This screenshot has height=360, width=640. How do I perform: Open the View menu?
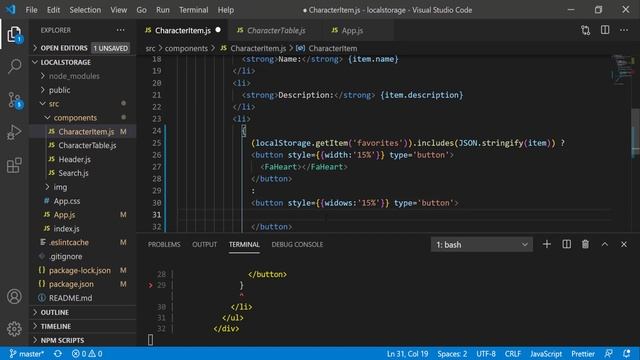[x=118, y=10]
